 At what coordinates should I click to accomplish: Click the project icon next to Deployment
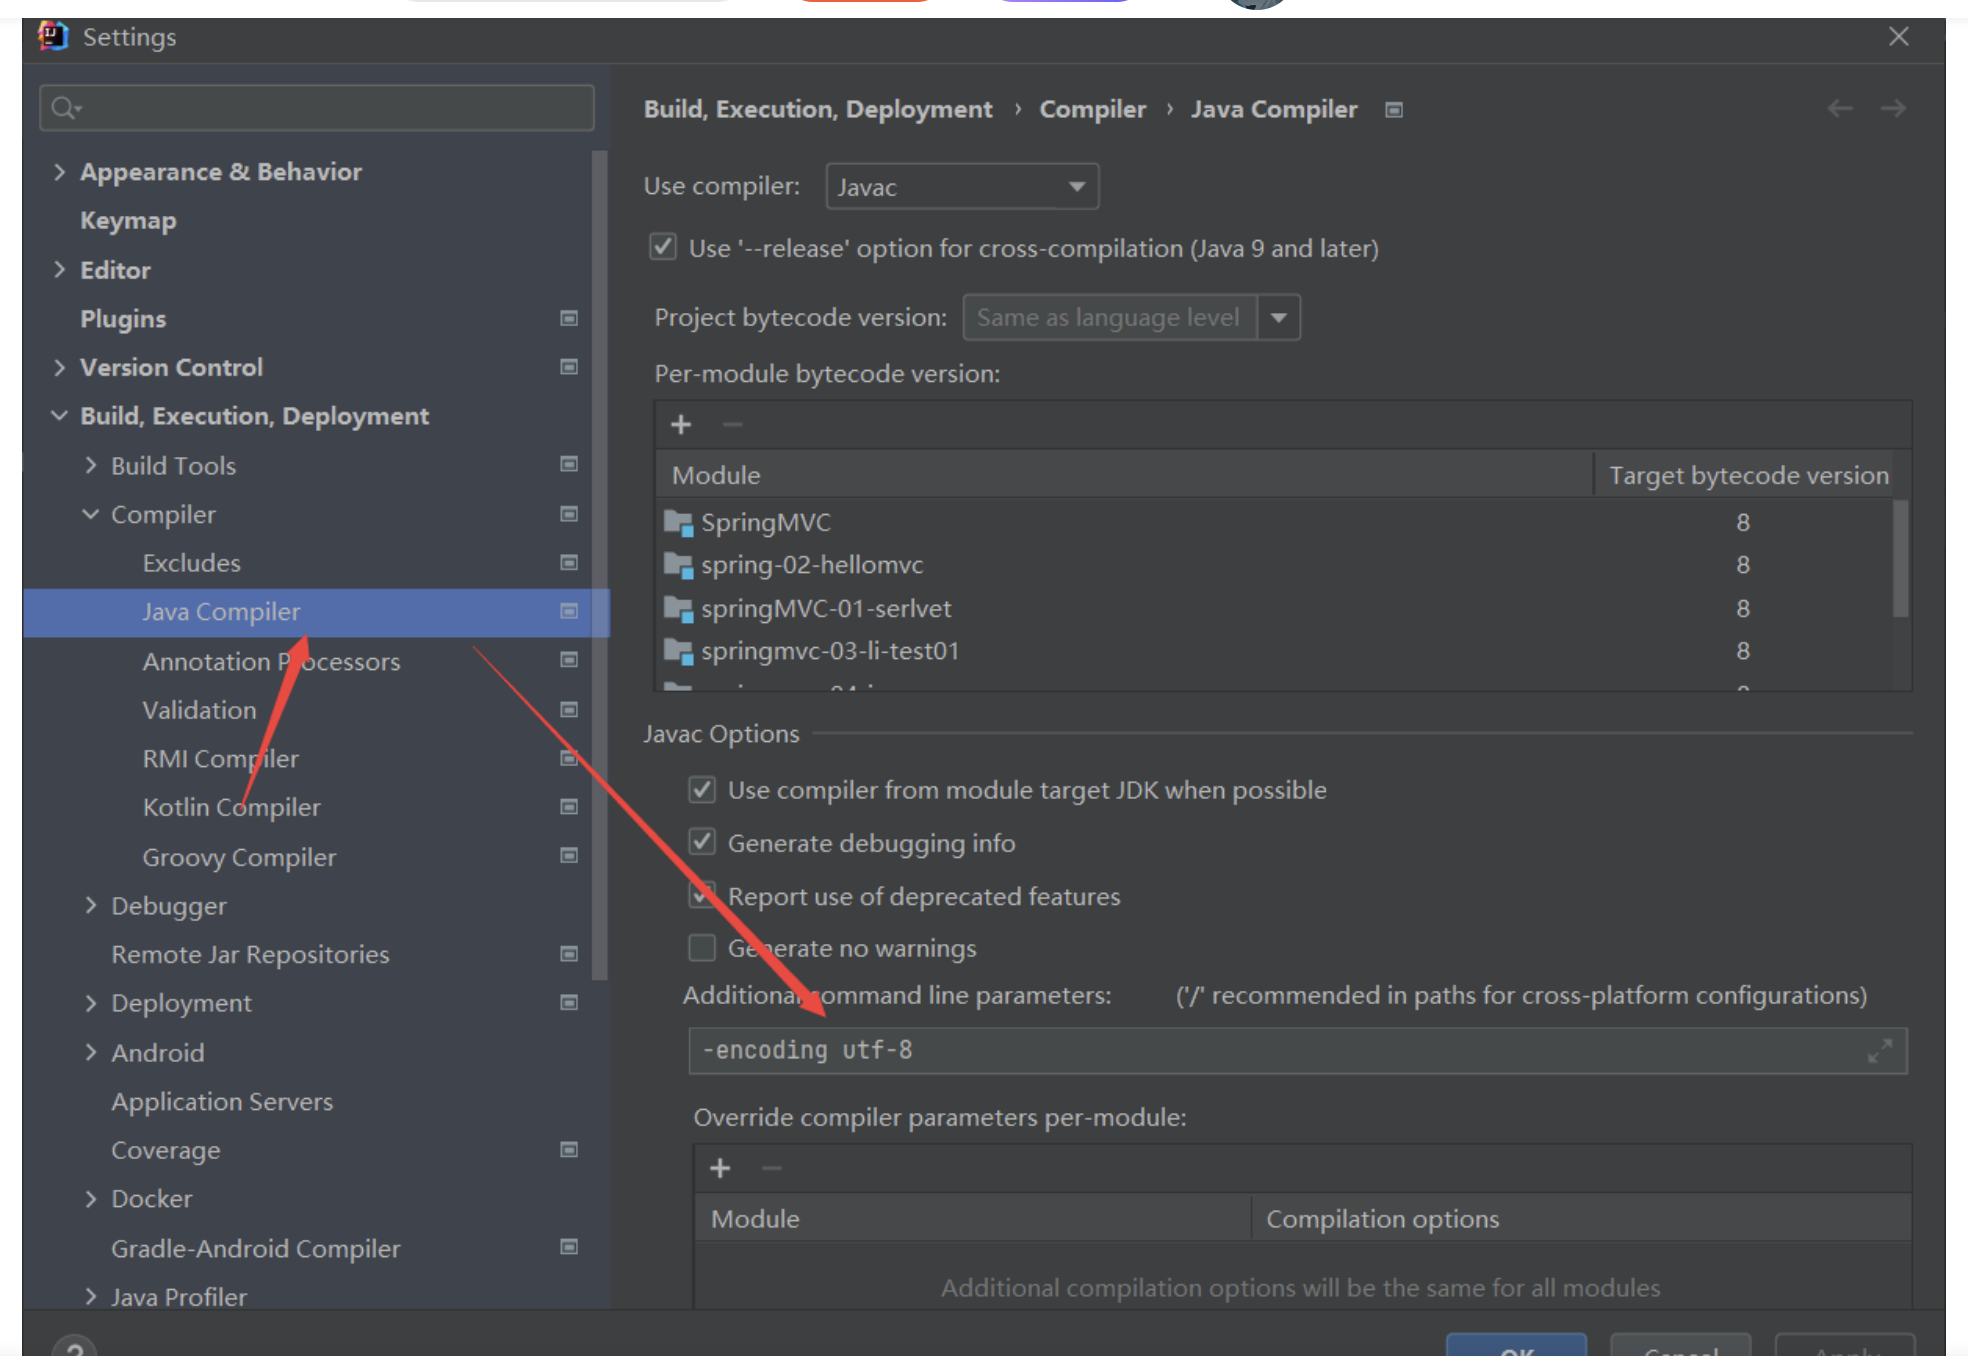click(x=569, y=1003)
